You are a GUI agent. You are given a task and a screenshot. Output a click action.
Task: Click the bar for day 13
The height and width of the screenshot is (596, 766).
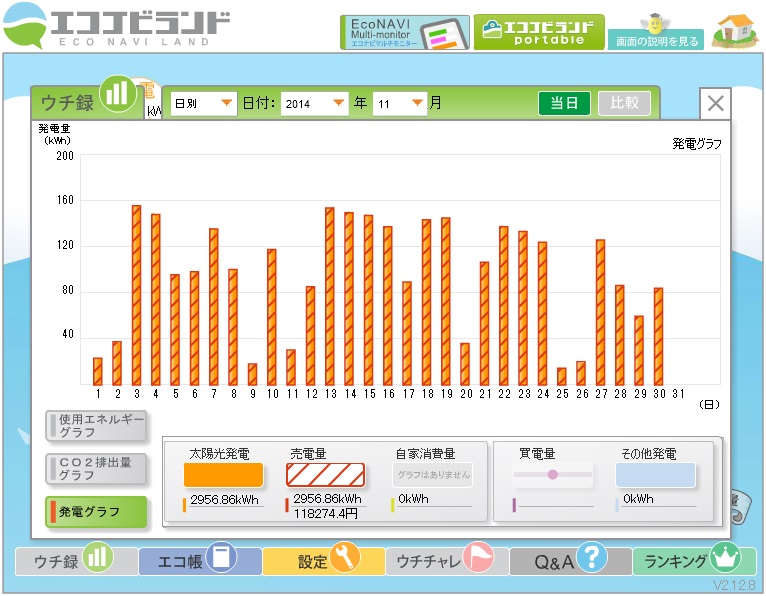pos(330,296)
